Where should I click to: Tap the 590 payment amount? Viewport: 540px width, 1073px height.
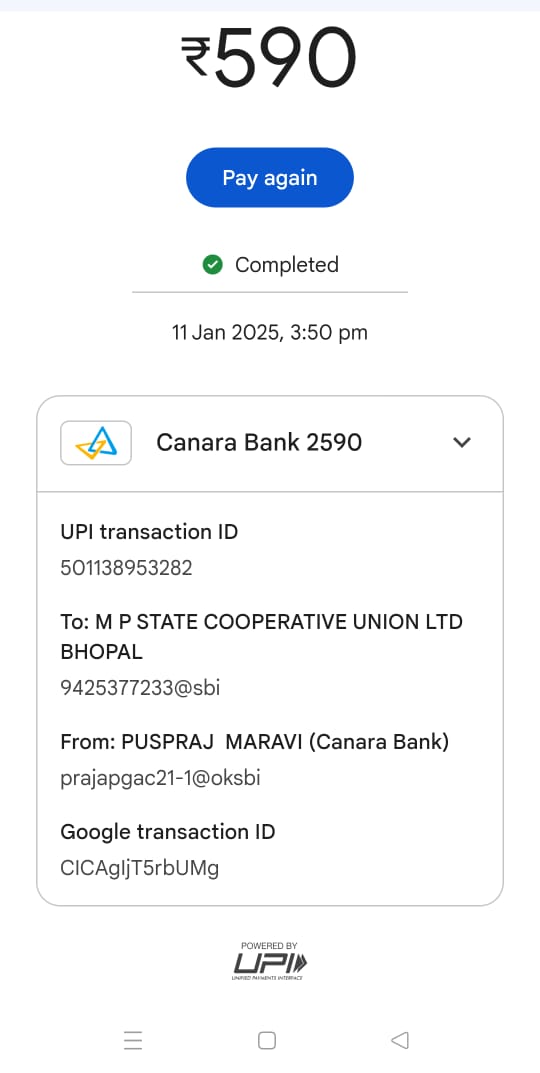click(x=285, y=56)
